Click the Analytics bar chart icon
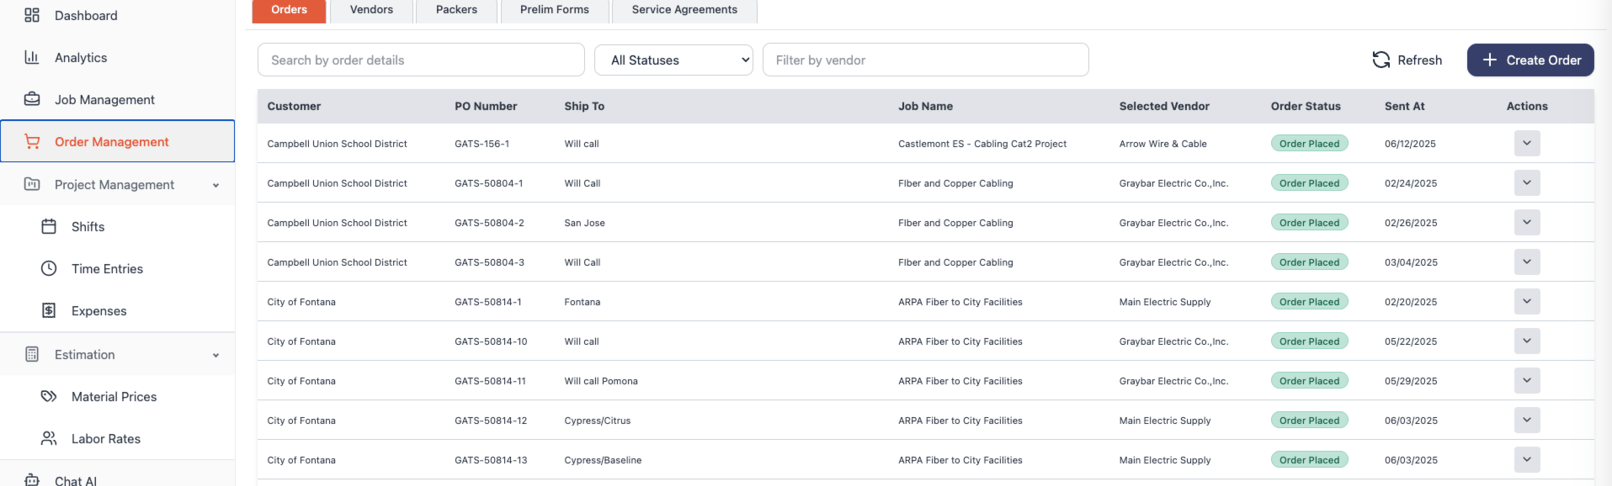This screenshot has height=486, width=1612. click(32, 57)
